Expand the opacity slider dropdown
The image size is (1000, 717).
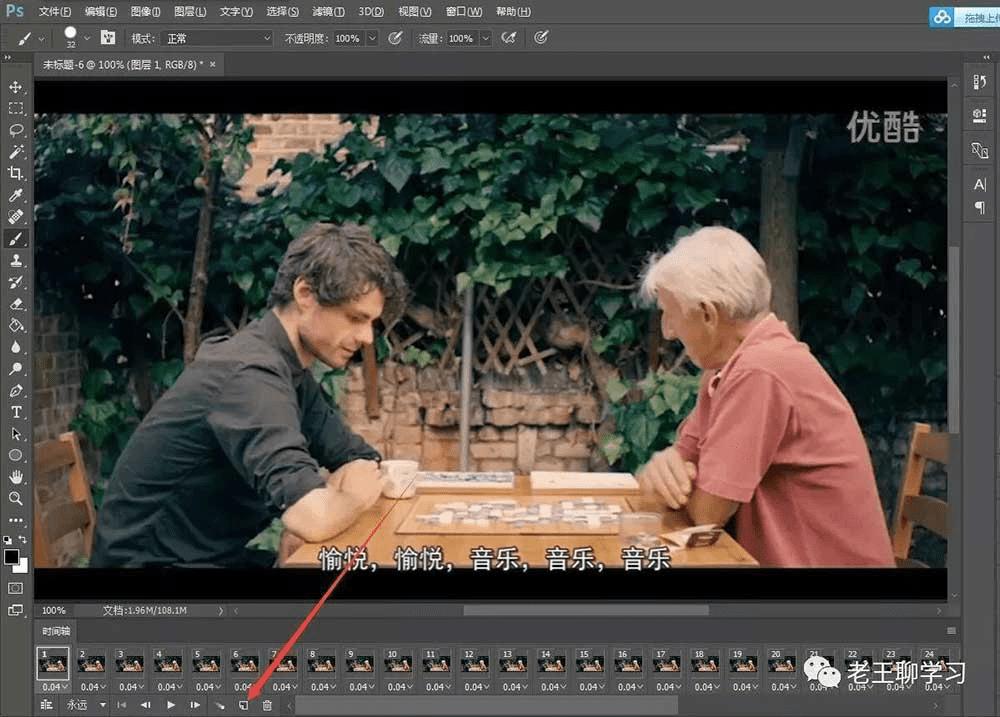click(372, 38)
